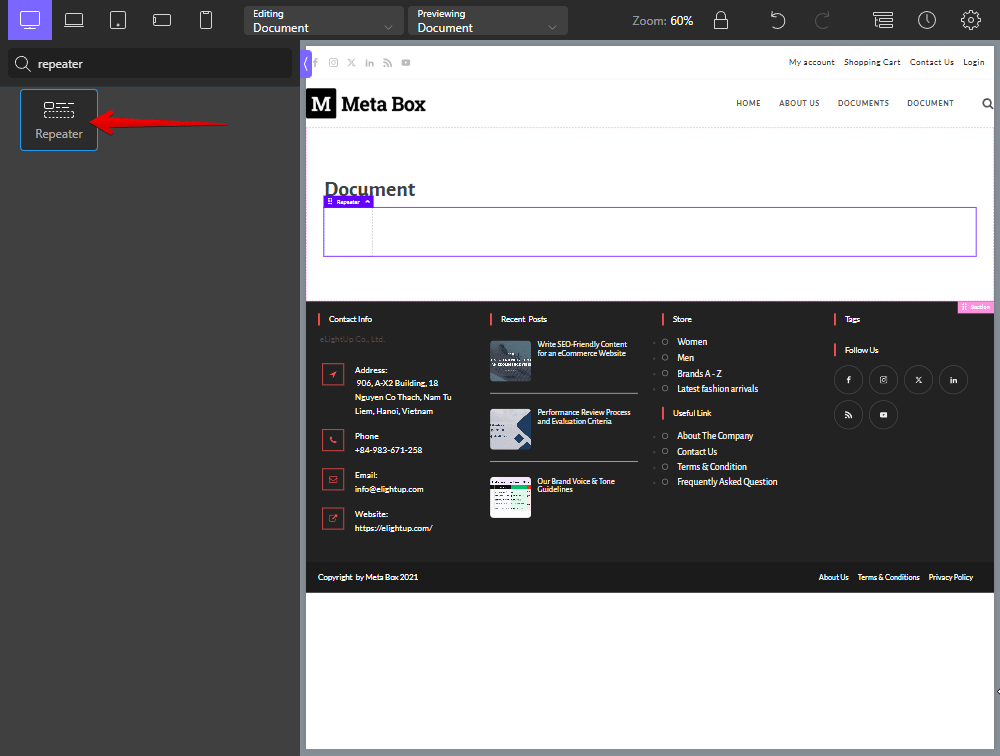Click the site search magnifier icon
Image resolution: width=1000 pixels, height=756 pixels.
click(x=988, y=103)
